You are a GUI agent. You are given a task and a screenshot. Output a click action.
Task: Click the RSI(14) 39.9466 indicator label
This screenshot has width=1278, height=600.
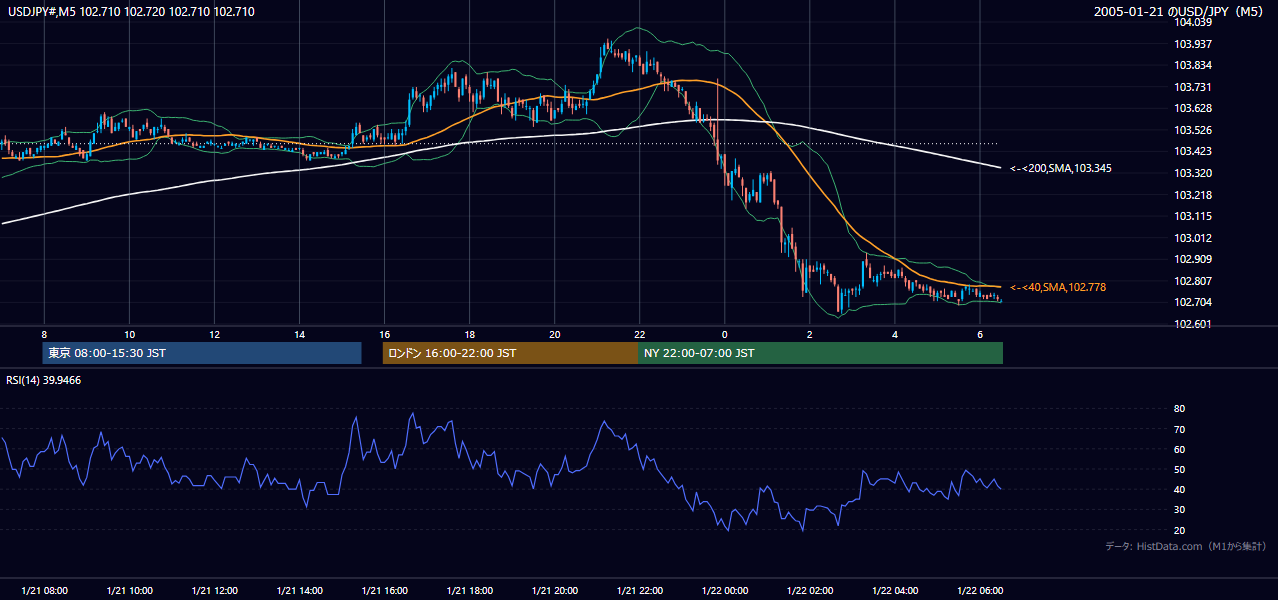pyautogui.click(x=44, y=380)
